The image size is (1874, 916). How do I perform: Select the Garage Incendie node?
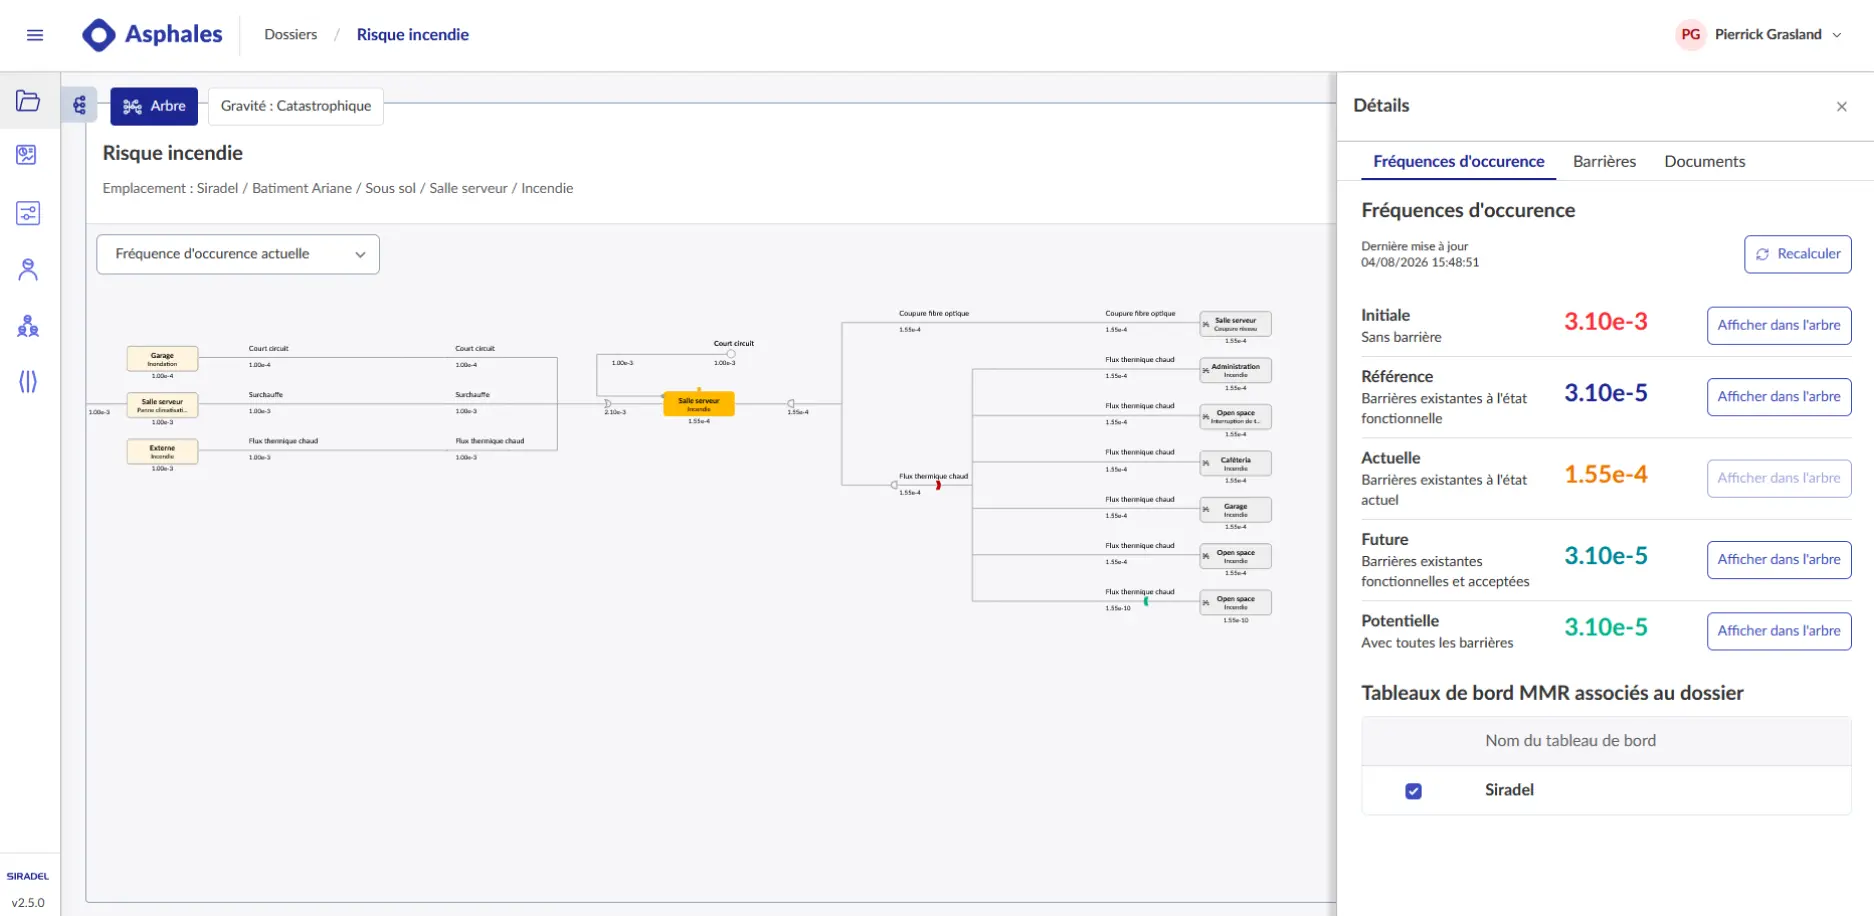1236,510
